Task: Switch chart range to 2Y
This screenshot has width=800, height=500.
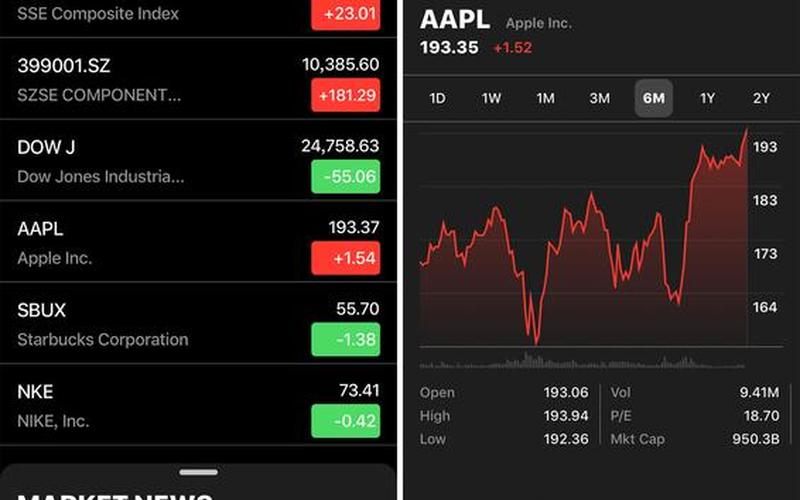Action: [x=761, y=98]
